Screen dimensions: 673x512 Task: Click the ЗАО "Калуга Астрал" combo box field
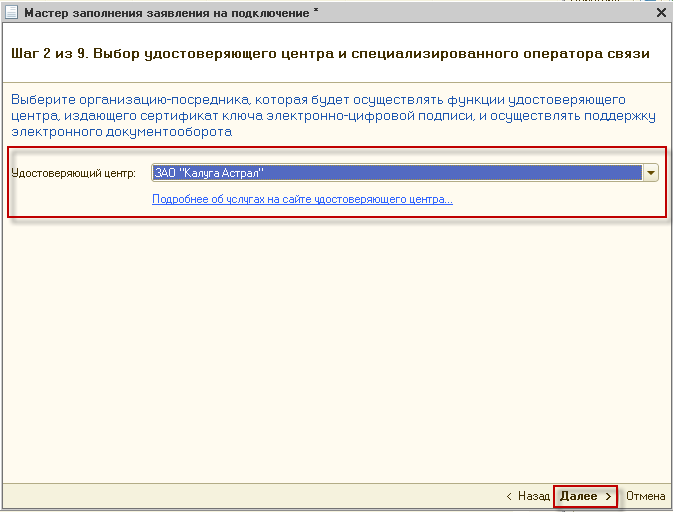point(396,173)
